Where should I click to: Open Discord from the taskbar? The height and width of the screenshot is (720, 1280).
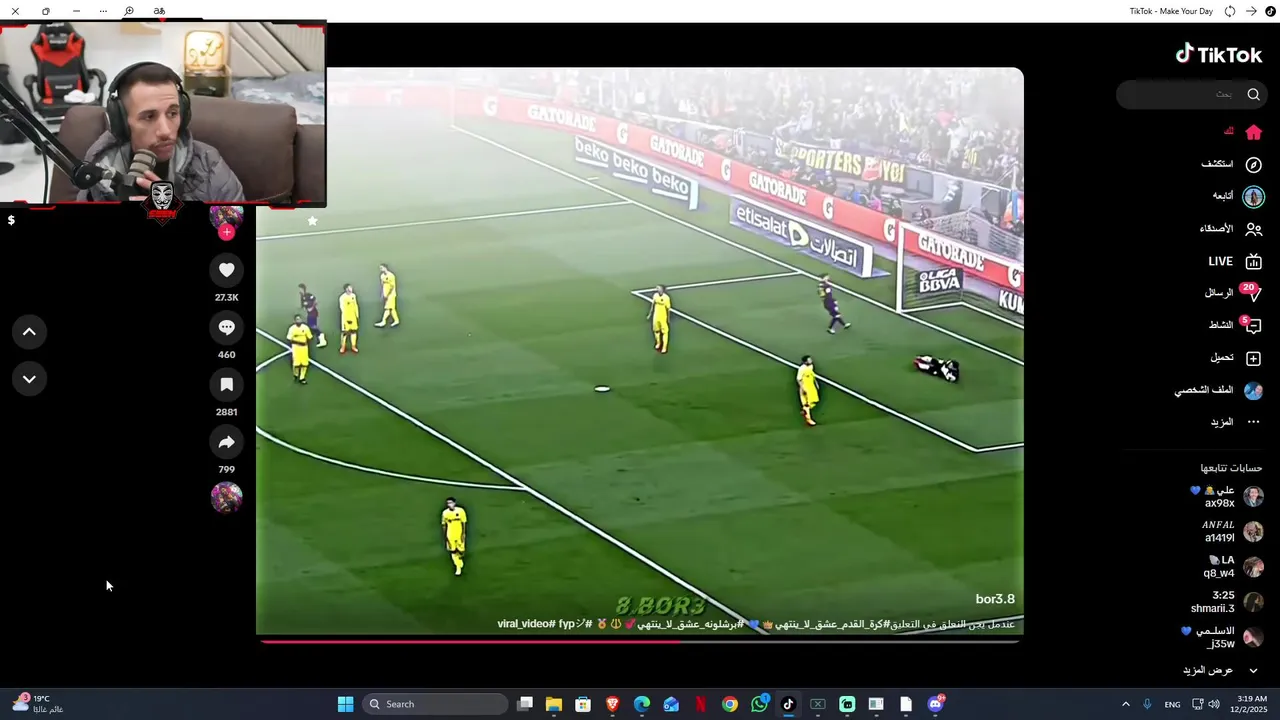coord(935,704)
